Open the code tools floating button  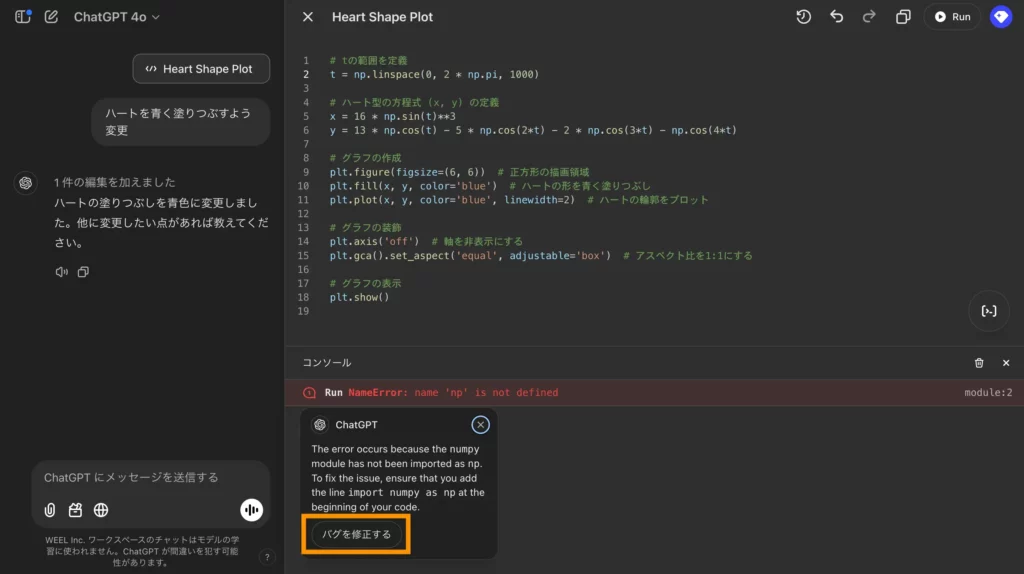click(x=988, y=311)
